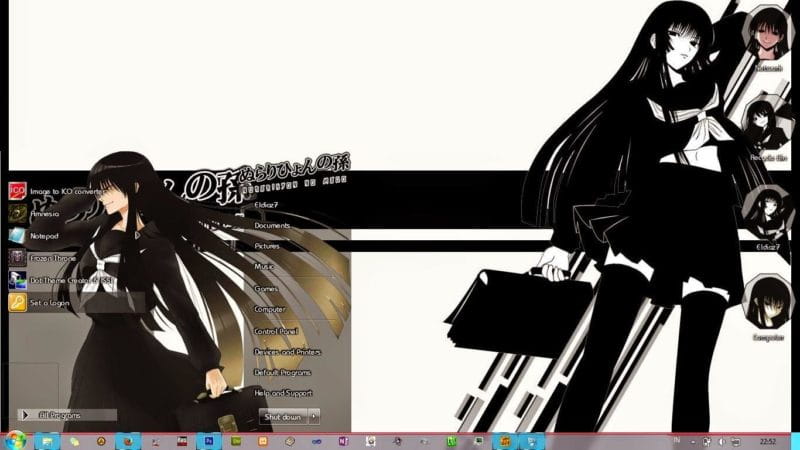Click the taskbar clock showing 22:52

tap(772, 440)
